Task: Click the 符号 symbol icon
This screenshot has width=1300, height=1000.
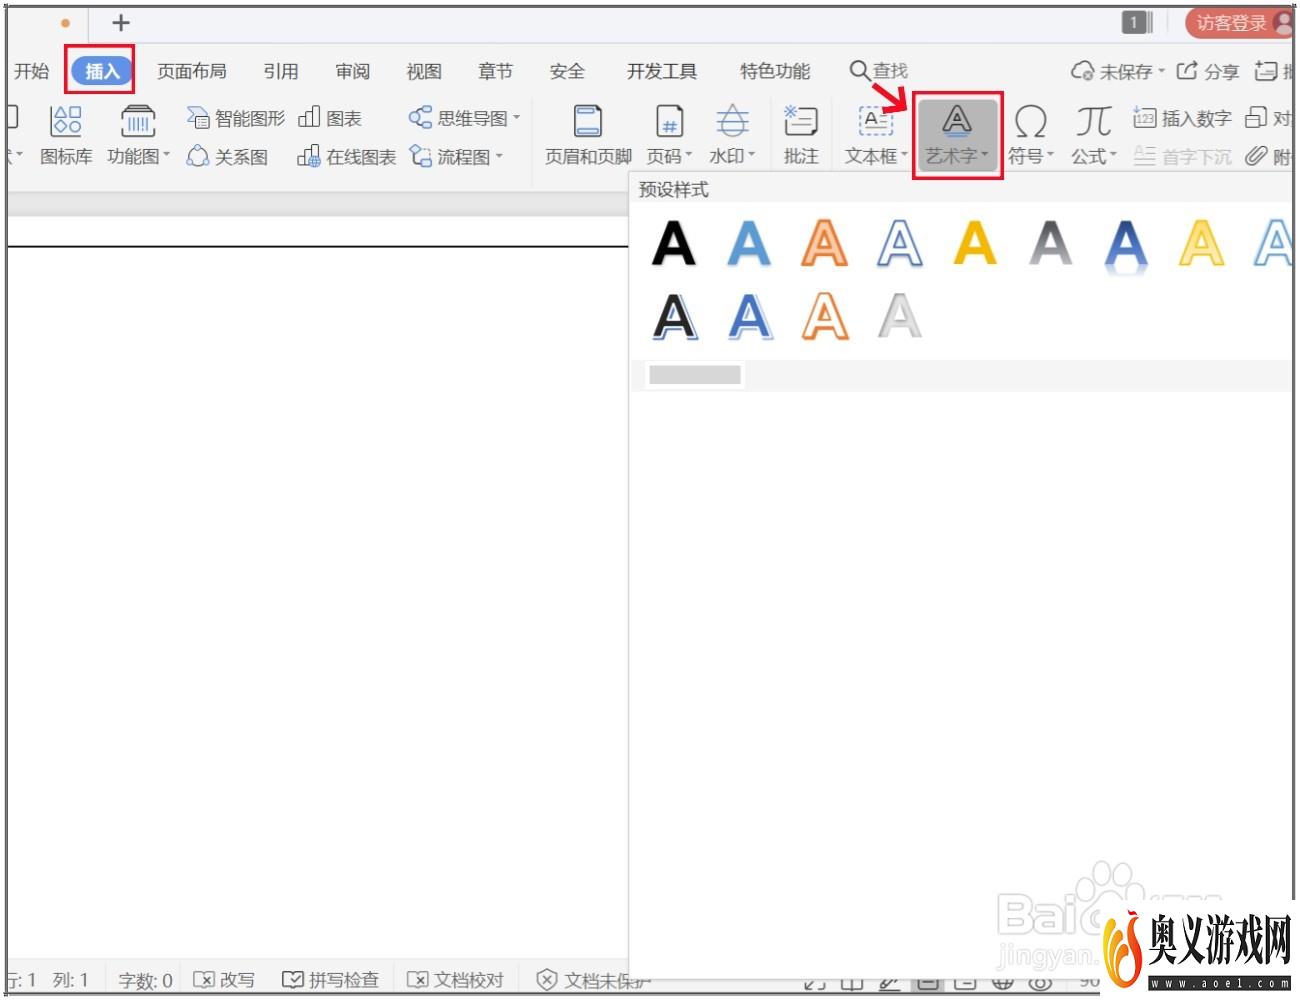Action: pyautogui.click(x=1030, y=122)
